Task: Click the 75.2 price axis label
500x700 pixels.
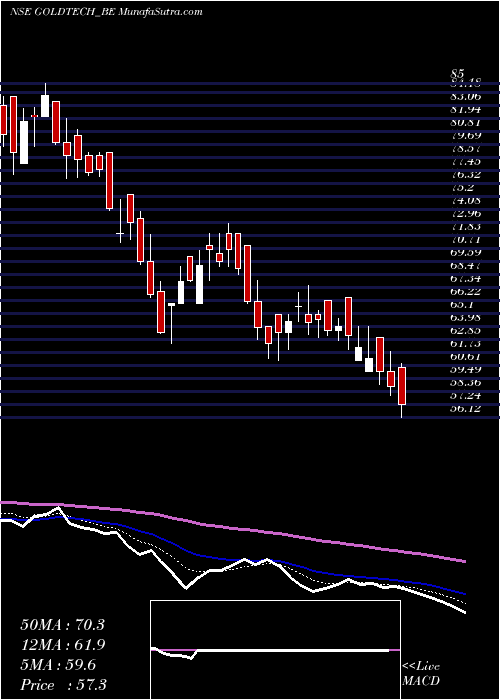Action: coord(462,188)
